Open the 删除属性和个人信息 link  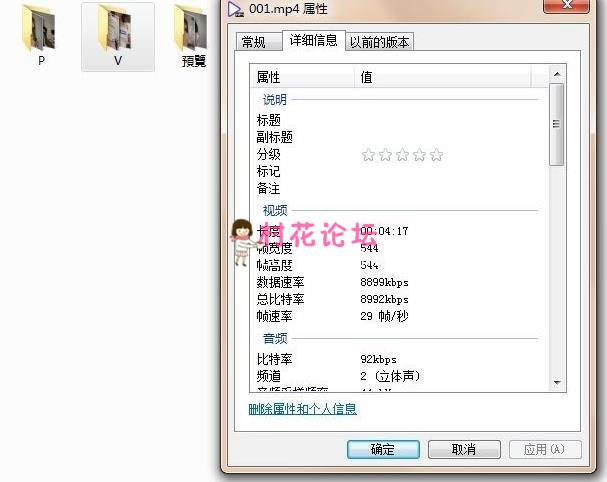pos(302,409)
